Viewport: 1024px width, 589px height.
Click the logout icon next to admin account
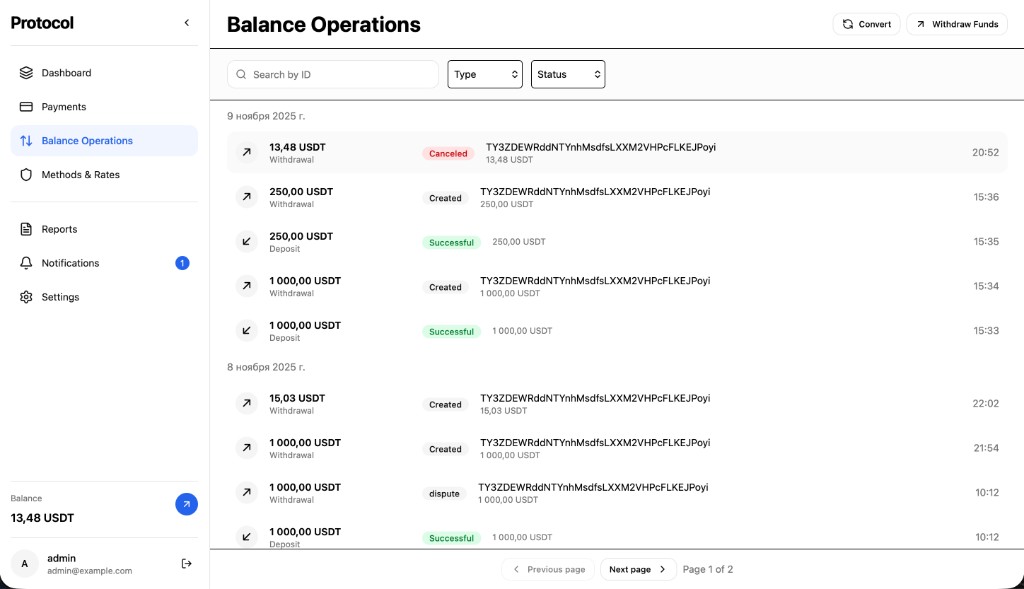[186, 563]
